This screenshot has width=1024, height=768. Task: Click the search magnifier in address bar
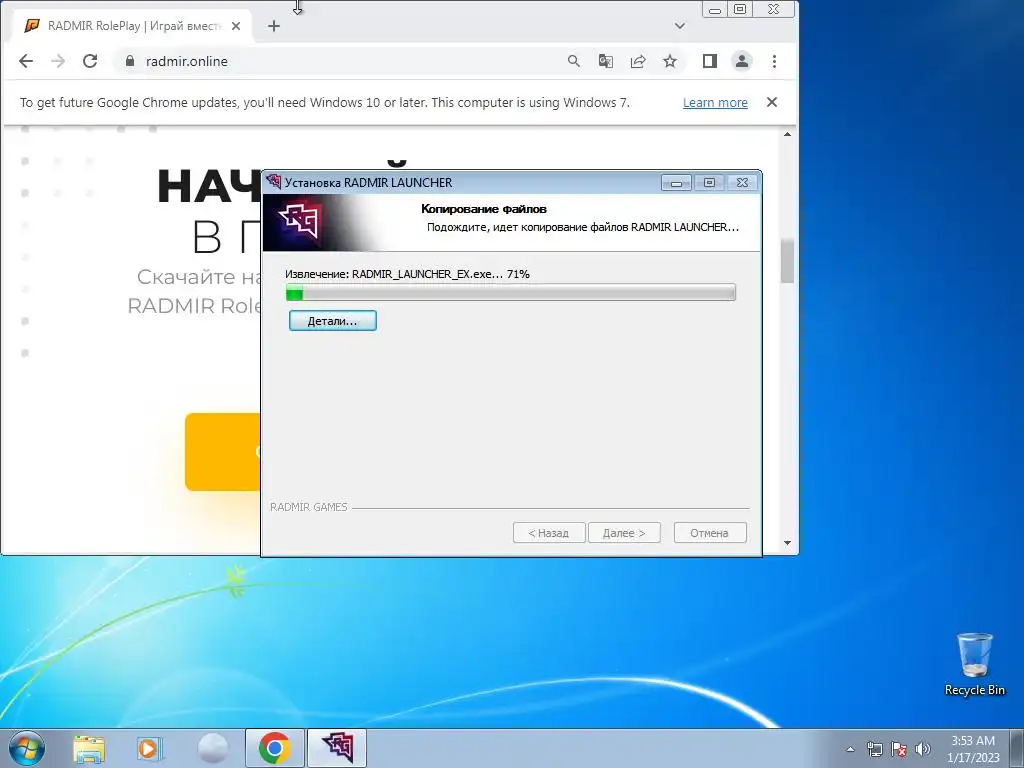pyautogui.click(x=573, y=61)
